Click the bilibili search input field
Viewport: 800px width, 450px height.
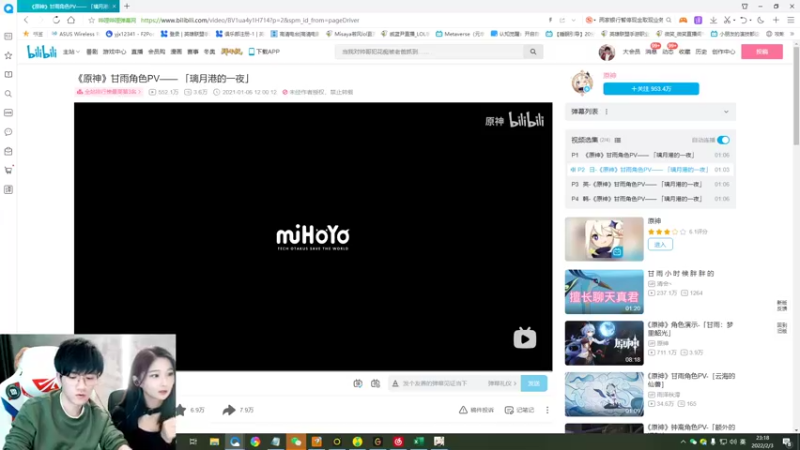pyautogui.click(x=430, y=52)
